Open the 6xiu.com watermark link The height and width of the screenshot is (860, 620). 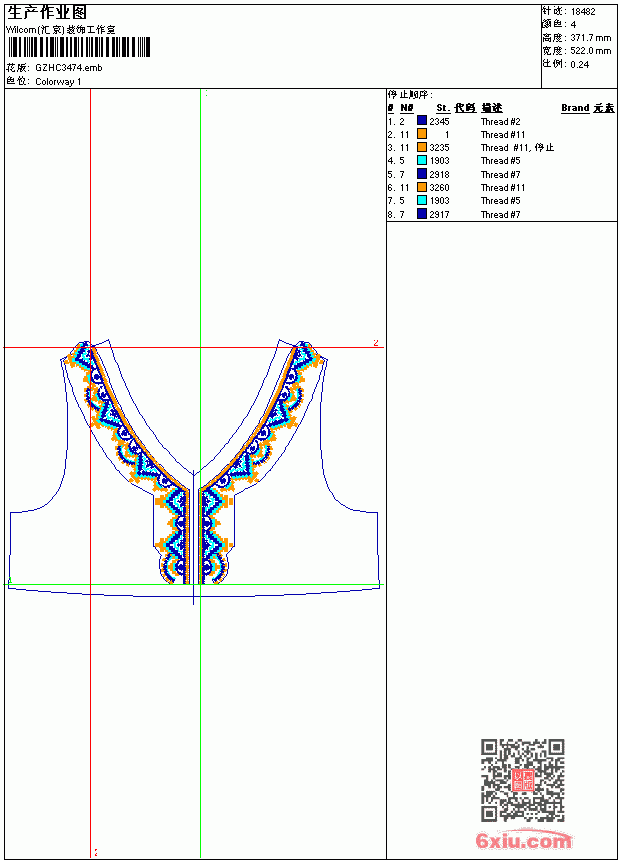click(523, 840)
